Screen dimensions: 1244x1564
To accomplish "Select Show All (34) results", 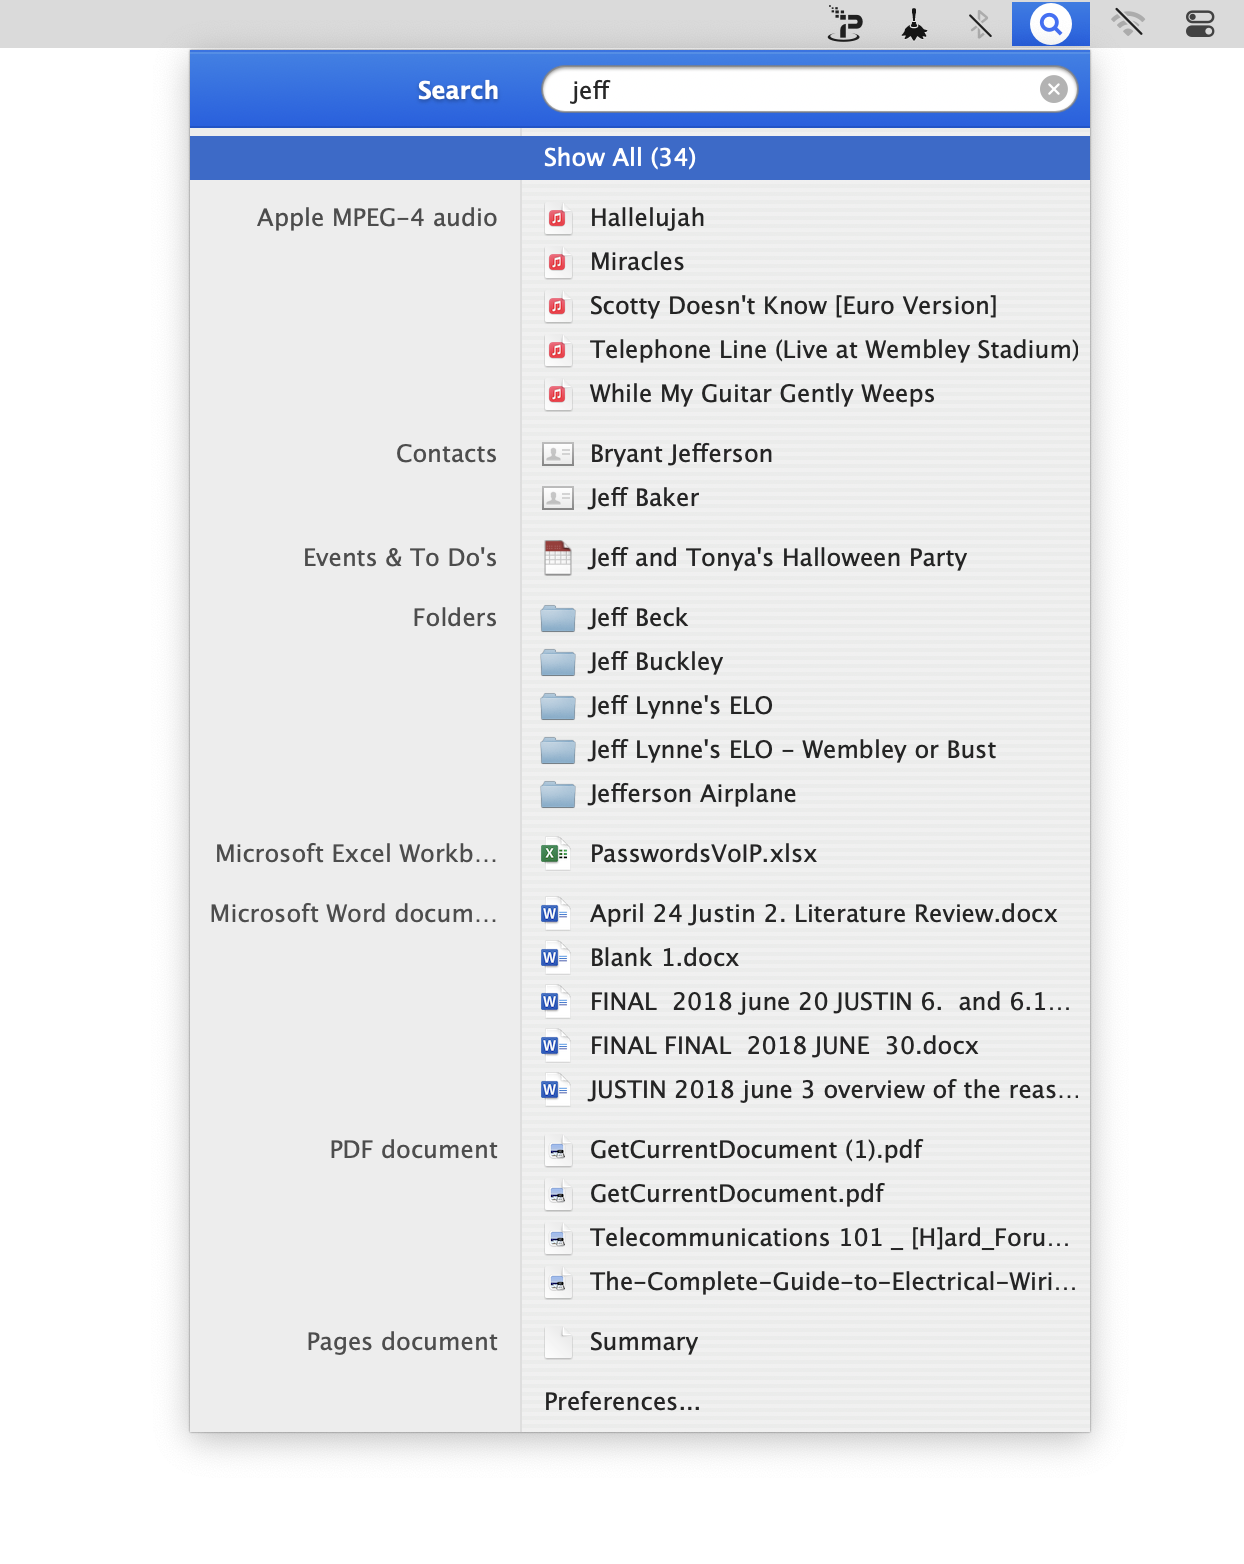I will [x=620, y=158].
